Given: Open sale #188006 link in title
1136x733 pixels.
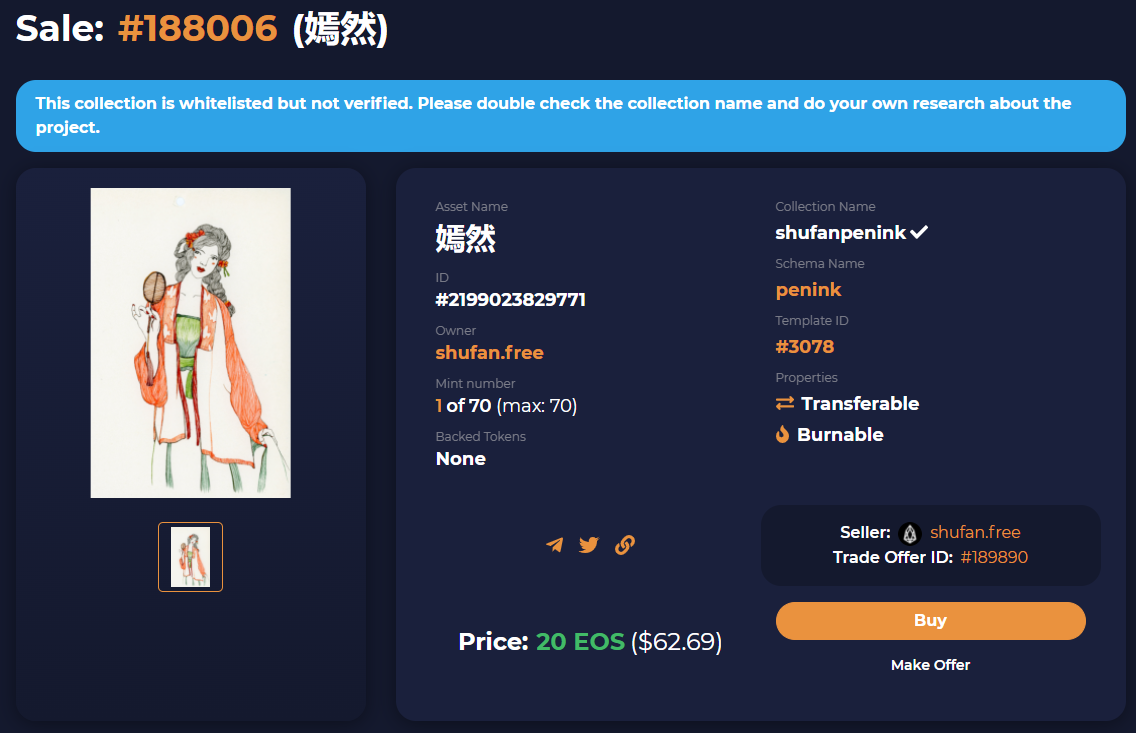Looking at the screenshot, I should 197,29.
